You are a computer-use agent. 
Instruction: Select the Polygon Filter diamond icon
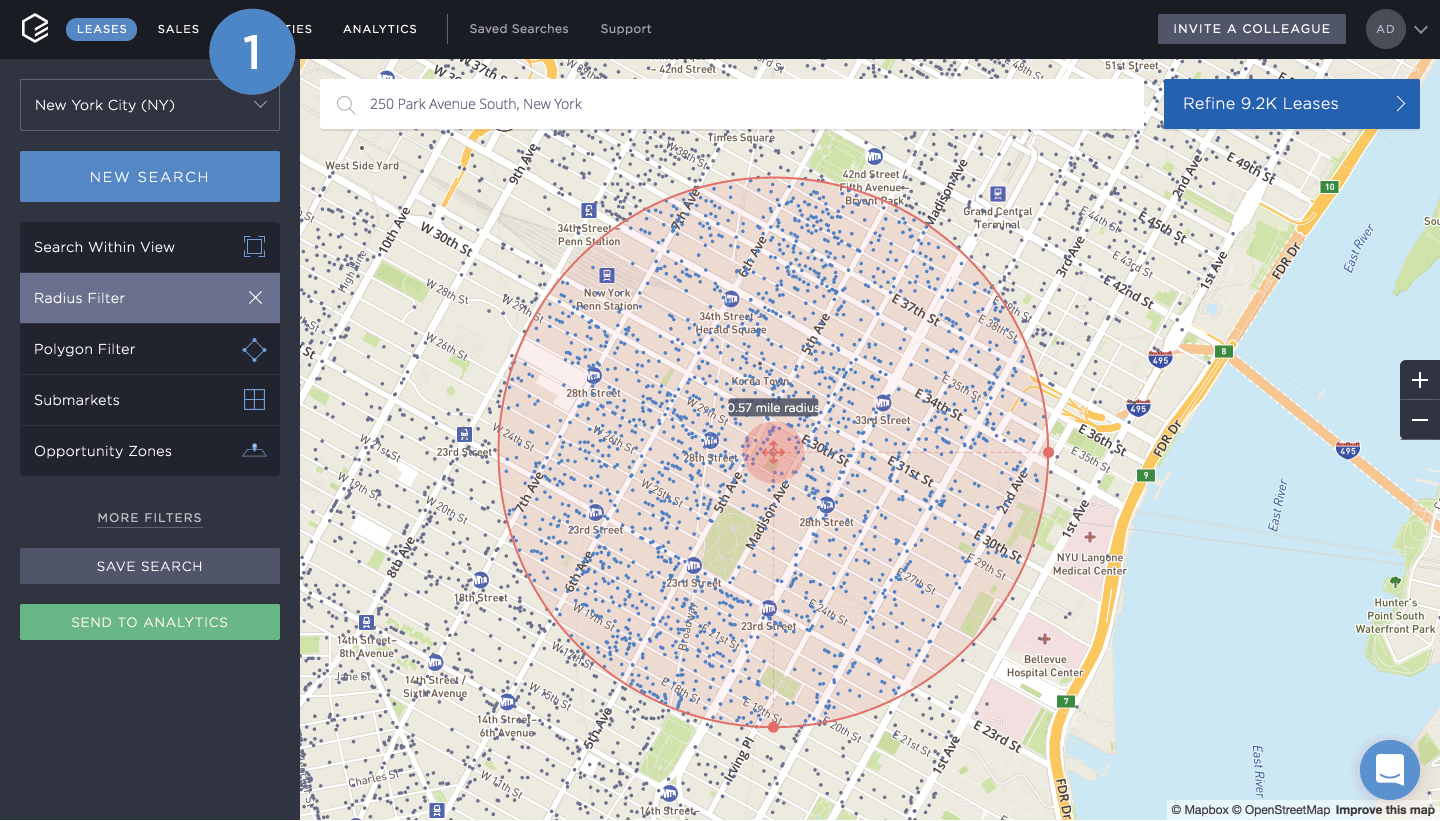[254, 349]
